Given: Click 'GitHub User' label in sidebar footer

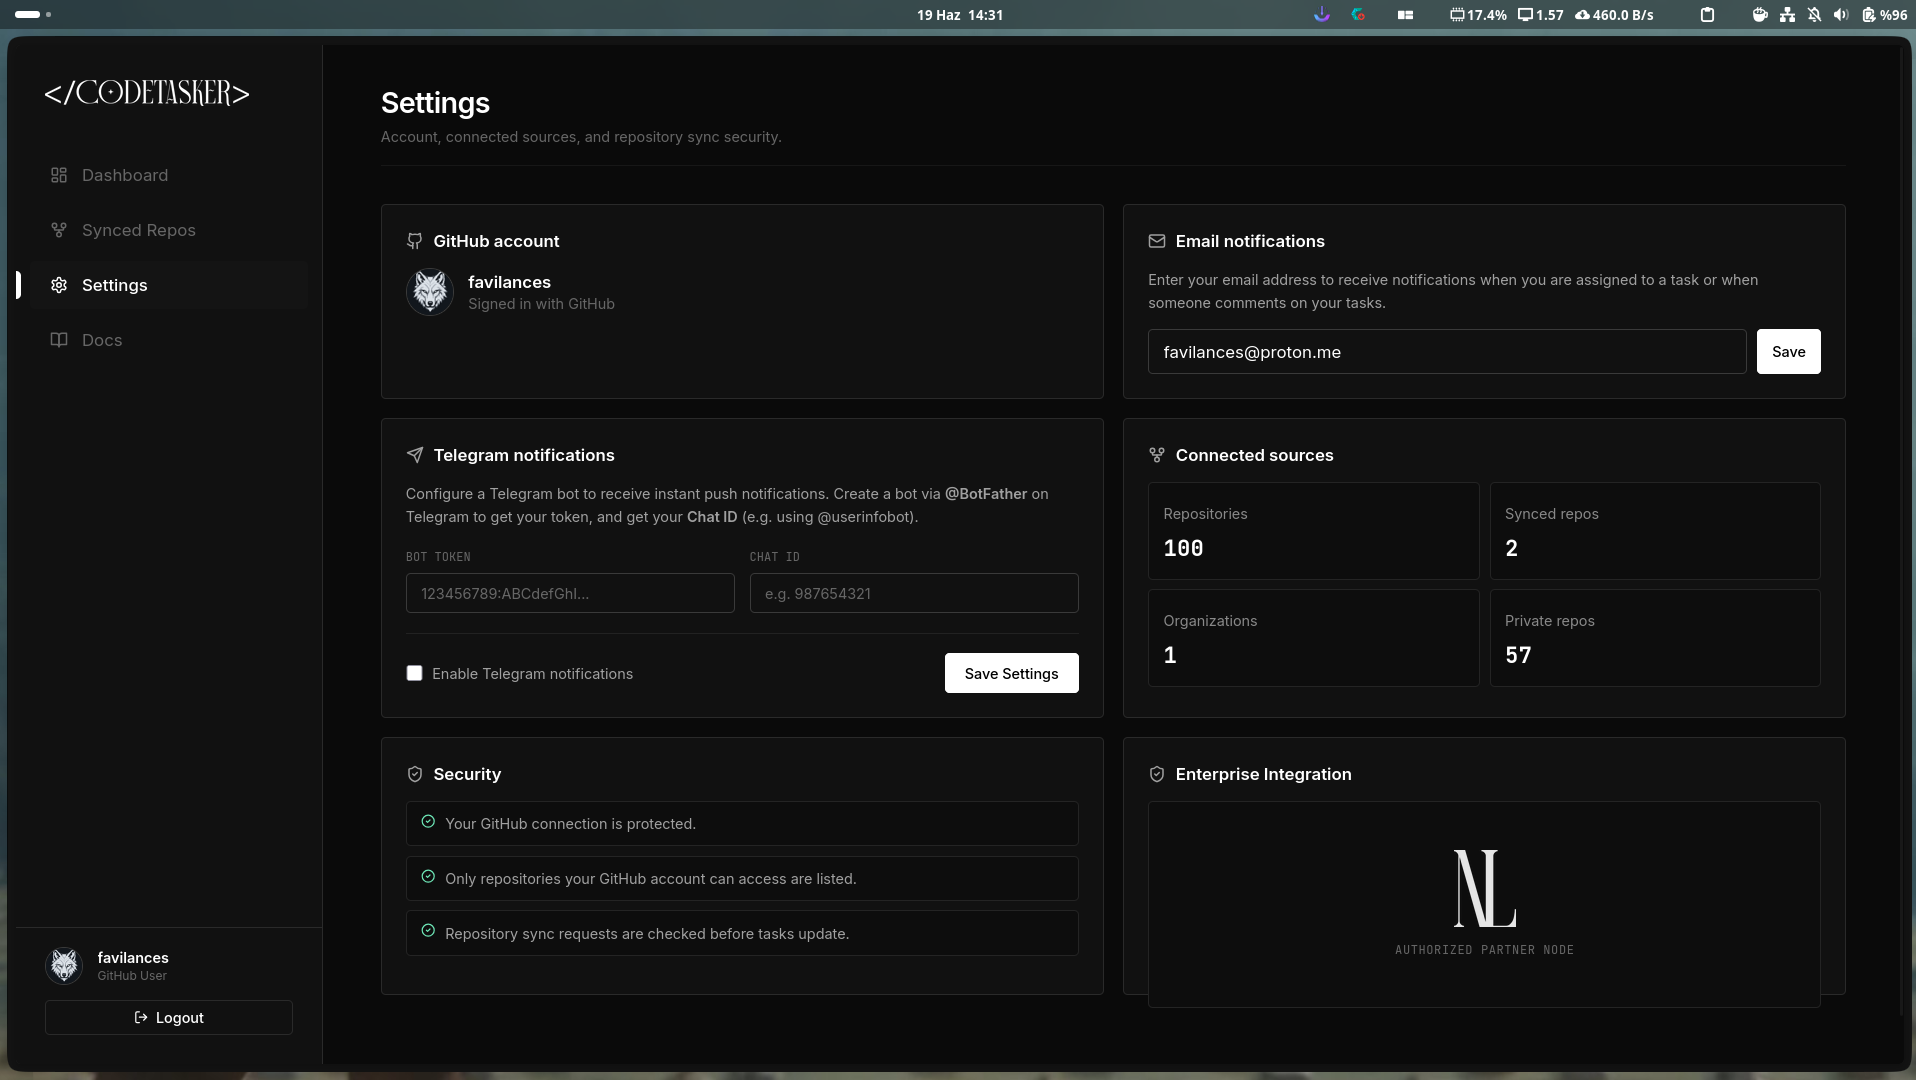Looking at the screenshot, I should (x=132, y=976).
